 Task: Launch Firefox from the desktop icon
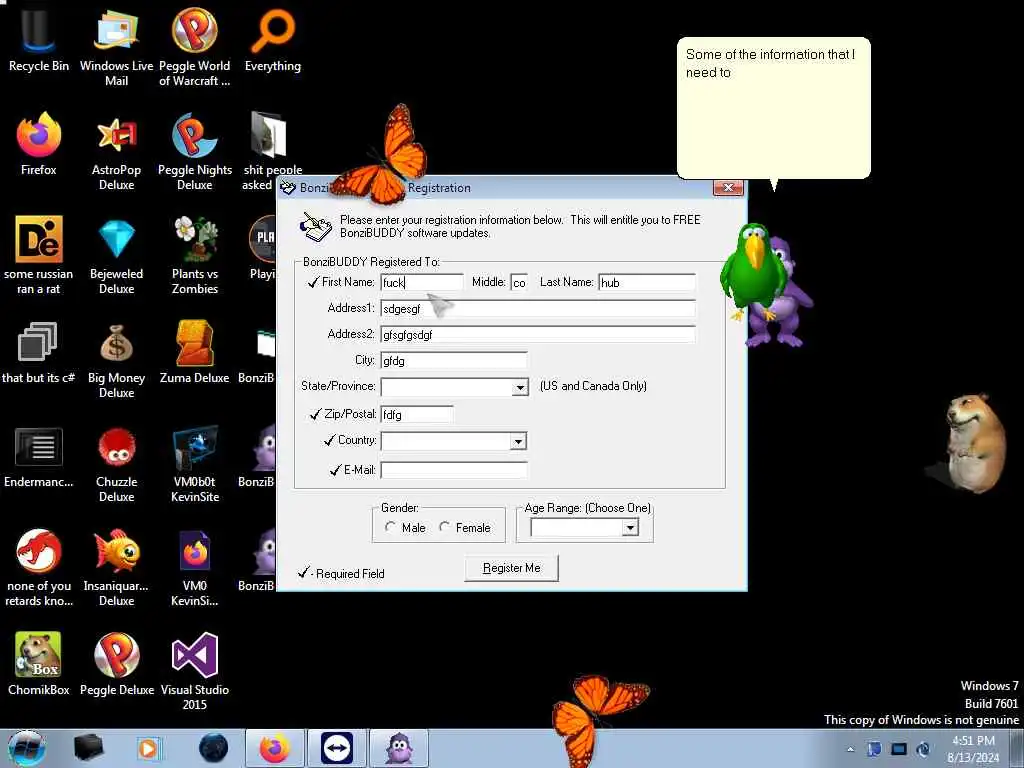[x=39, y=144]
